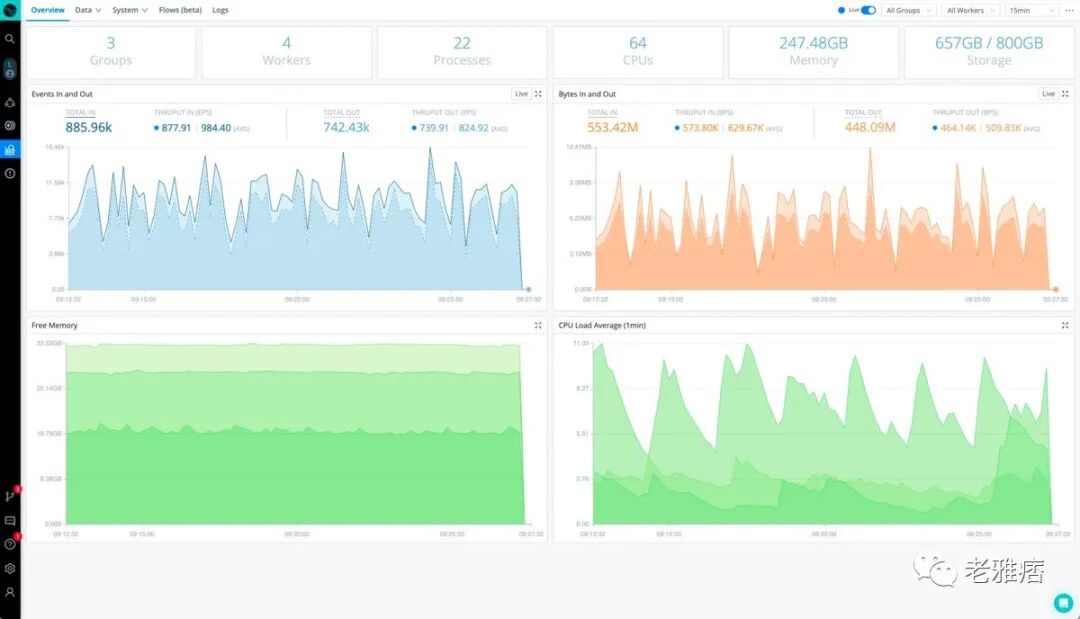Maximize the CPU Load Average panel
Image resolution: width=1080 pixels, height=619 pixels.
[1065, 325]
